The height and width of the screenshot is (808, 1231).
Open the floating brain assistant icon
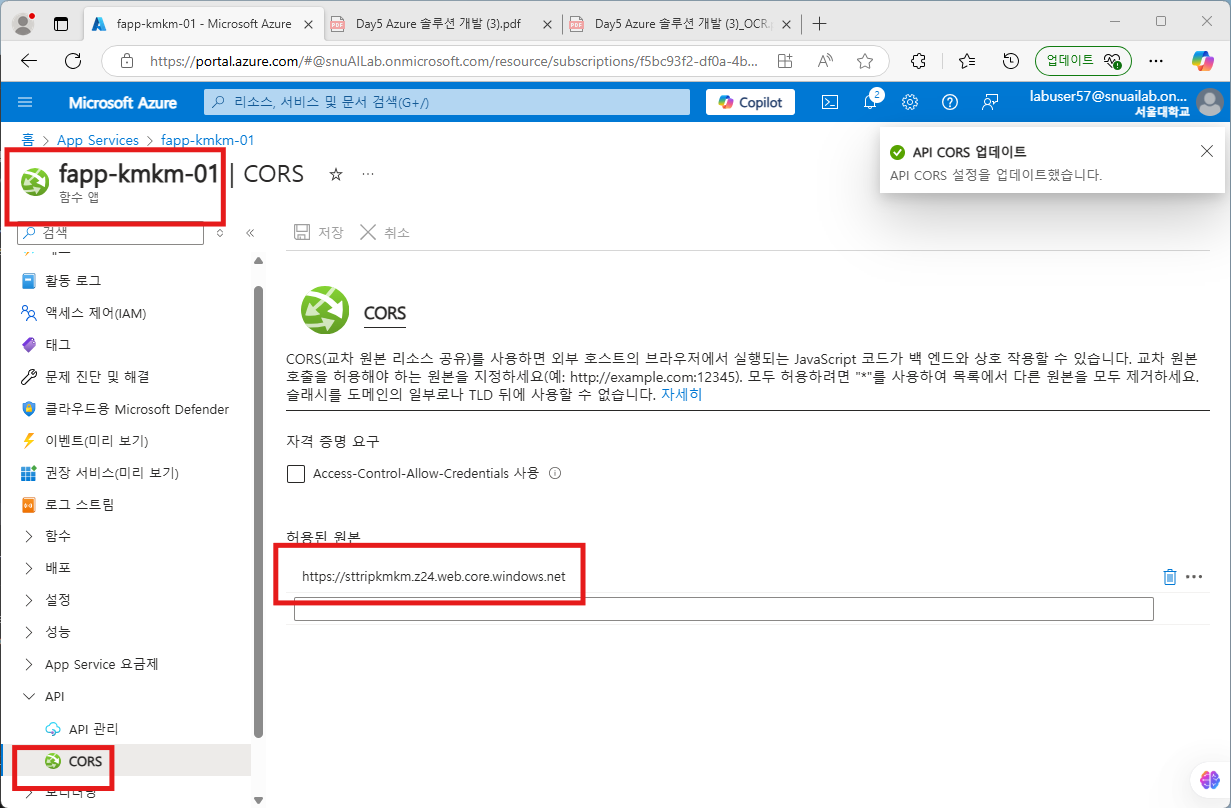pyautogui.click(x=1208, y=781)
